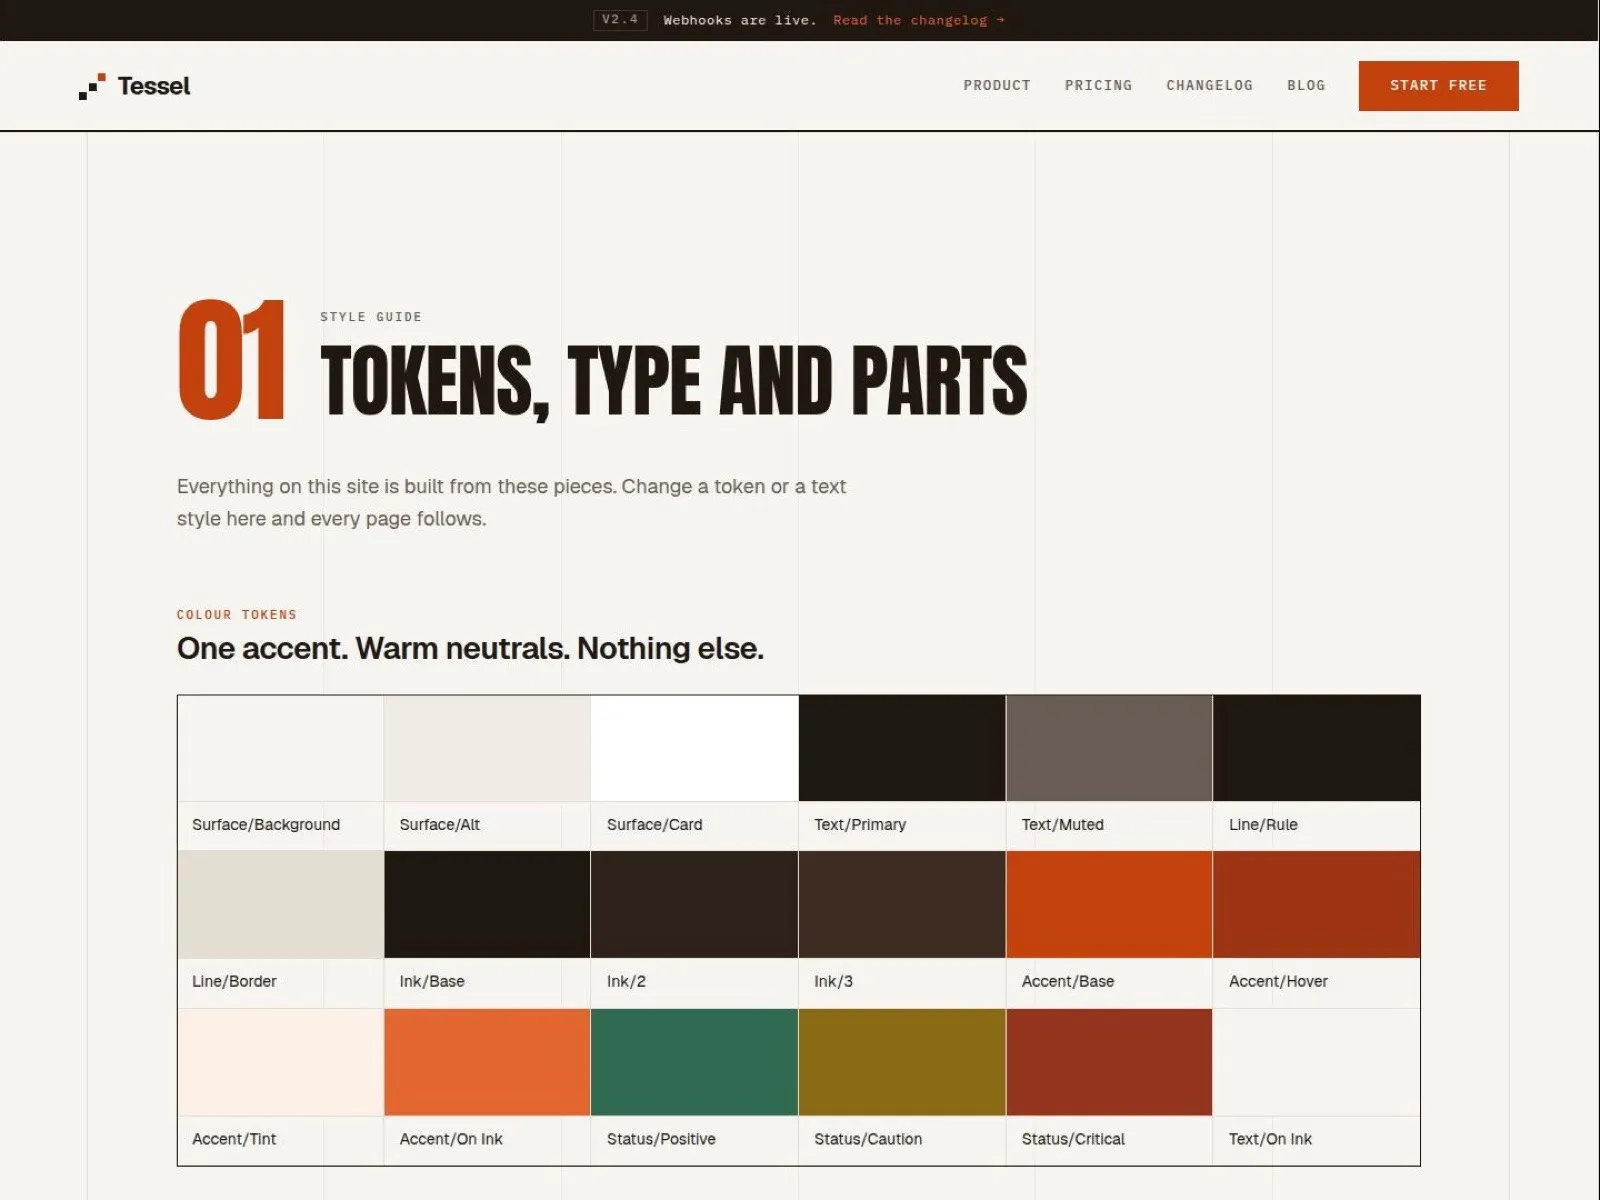Viewport: 1600px width, 1200px height.
Task: Select the Ink/Base swatch
Action: pyautogui.click(x=487, y=905)
